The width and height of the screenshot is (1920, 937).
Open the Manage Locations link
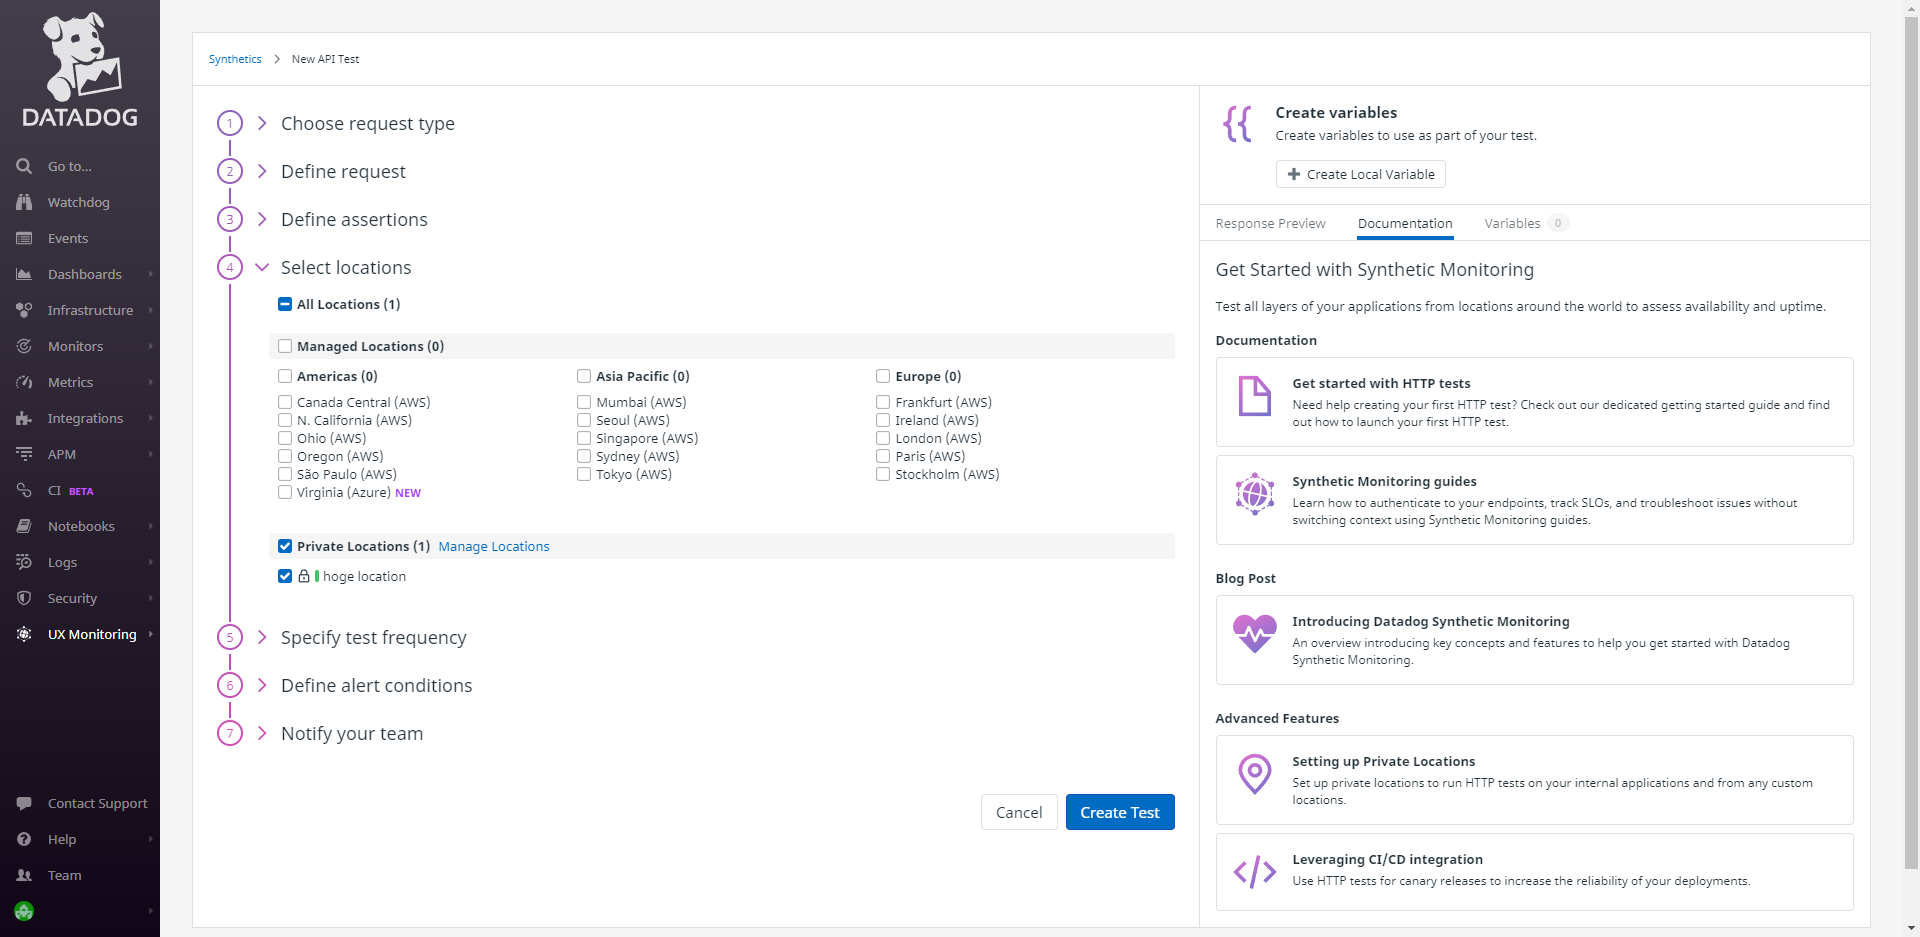point(494,546)
